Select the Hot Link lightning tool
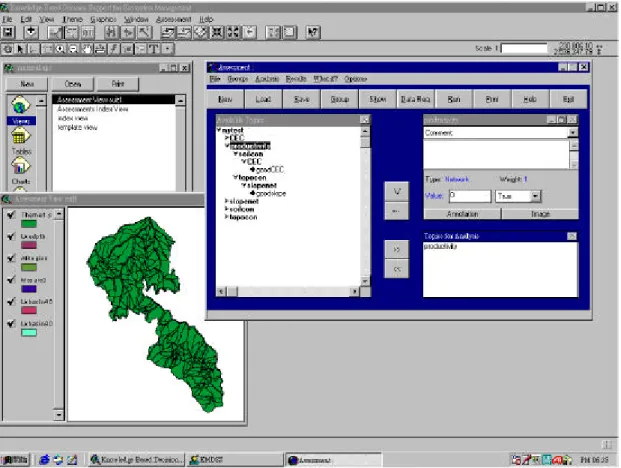 114,49
